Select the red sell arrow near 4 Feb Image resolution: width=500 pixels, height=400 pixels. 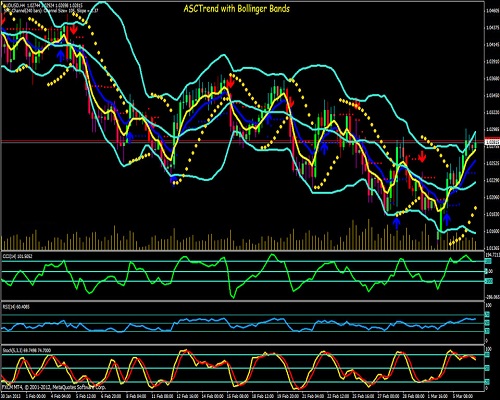click(x=74, y=29)
